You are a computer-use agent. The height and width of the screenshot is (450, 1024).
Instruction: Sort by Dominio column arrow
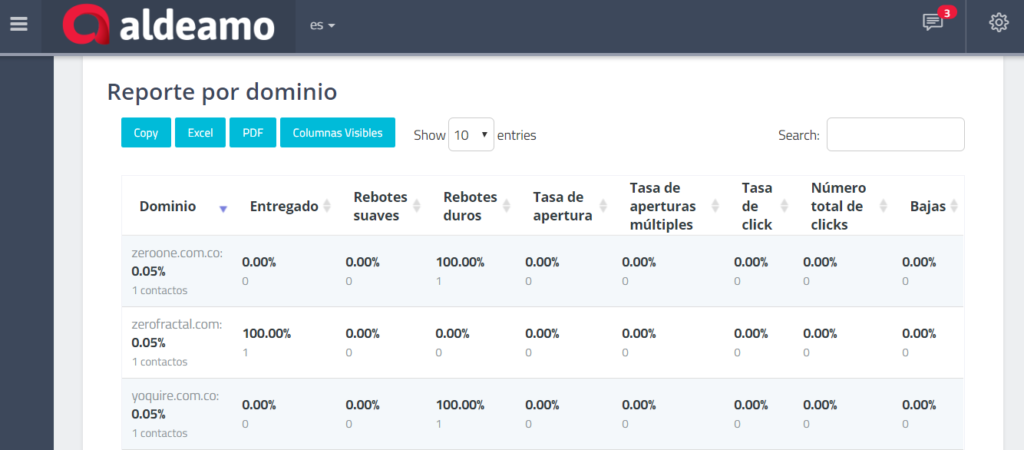coord(223,208)
